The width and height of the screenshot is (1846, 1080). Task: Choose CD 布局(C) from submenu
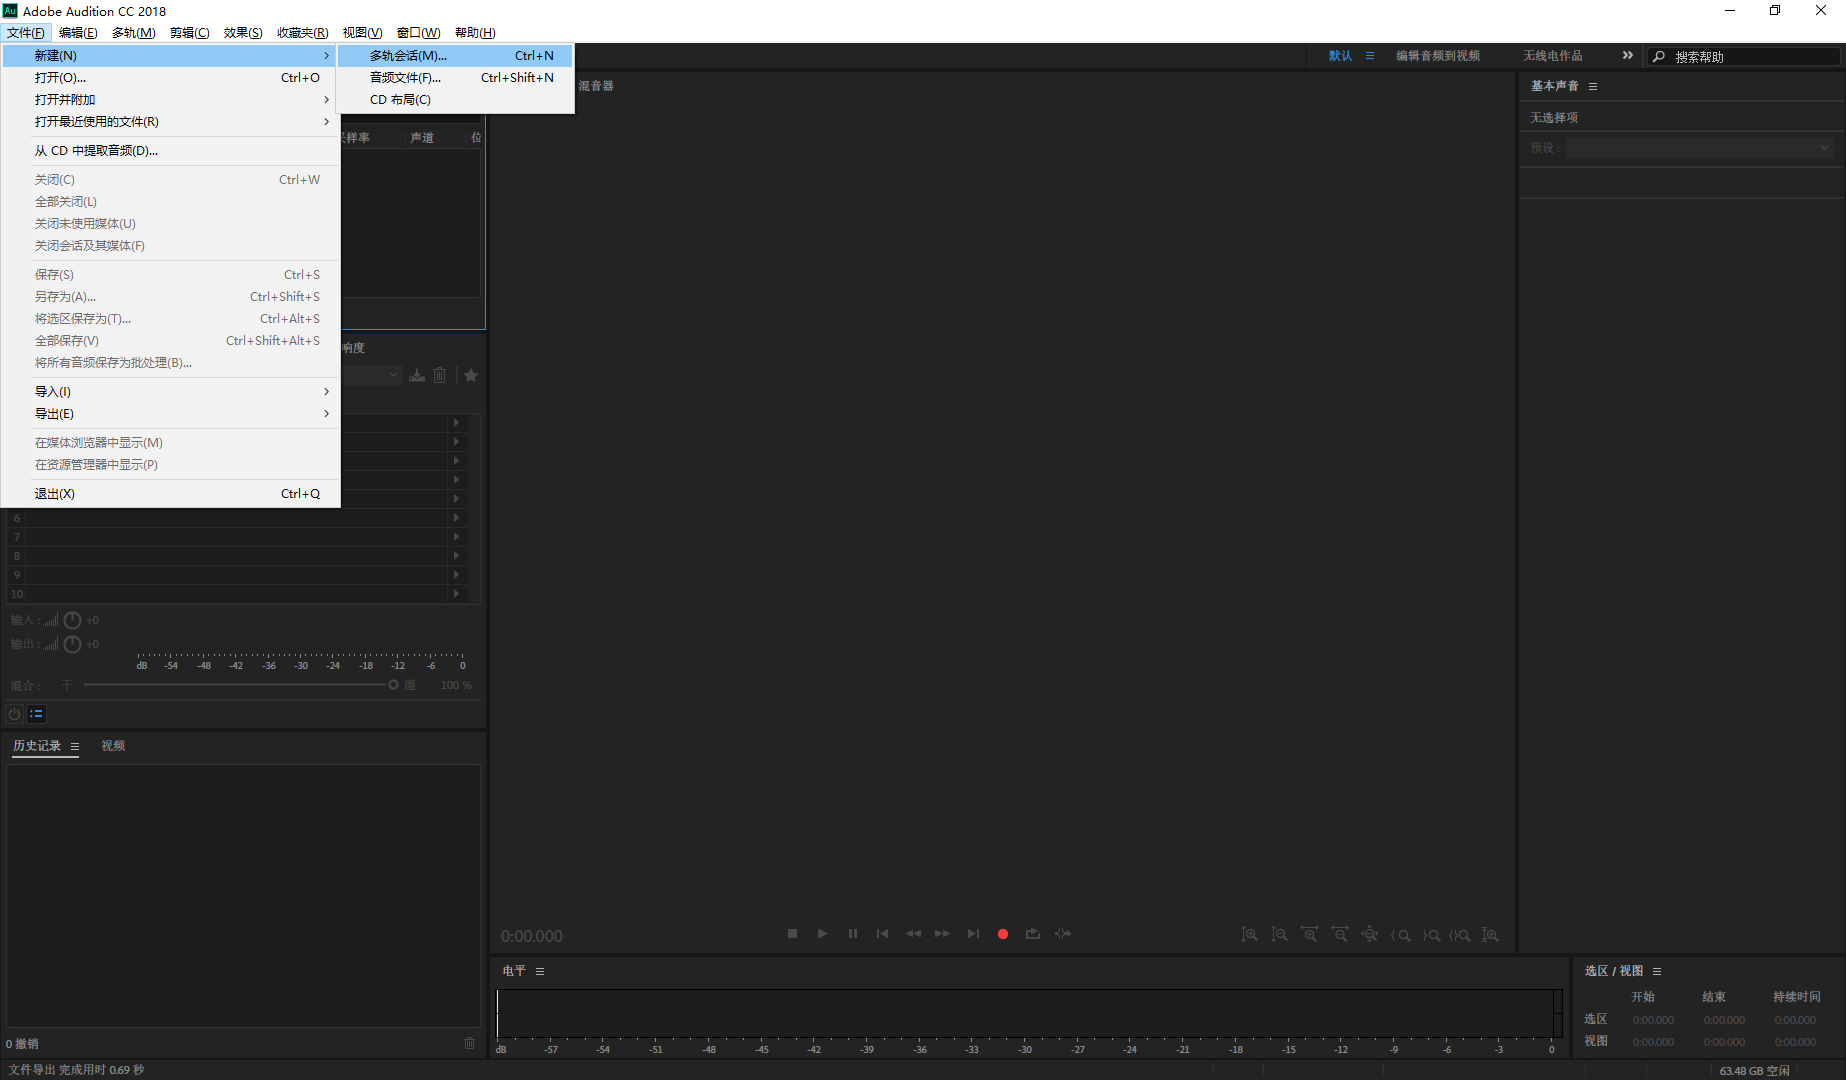455,100
